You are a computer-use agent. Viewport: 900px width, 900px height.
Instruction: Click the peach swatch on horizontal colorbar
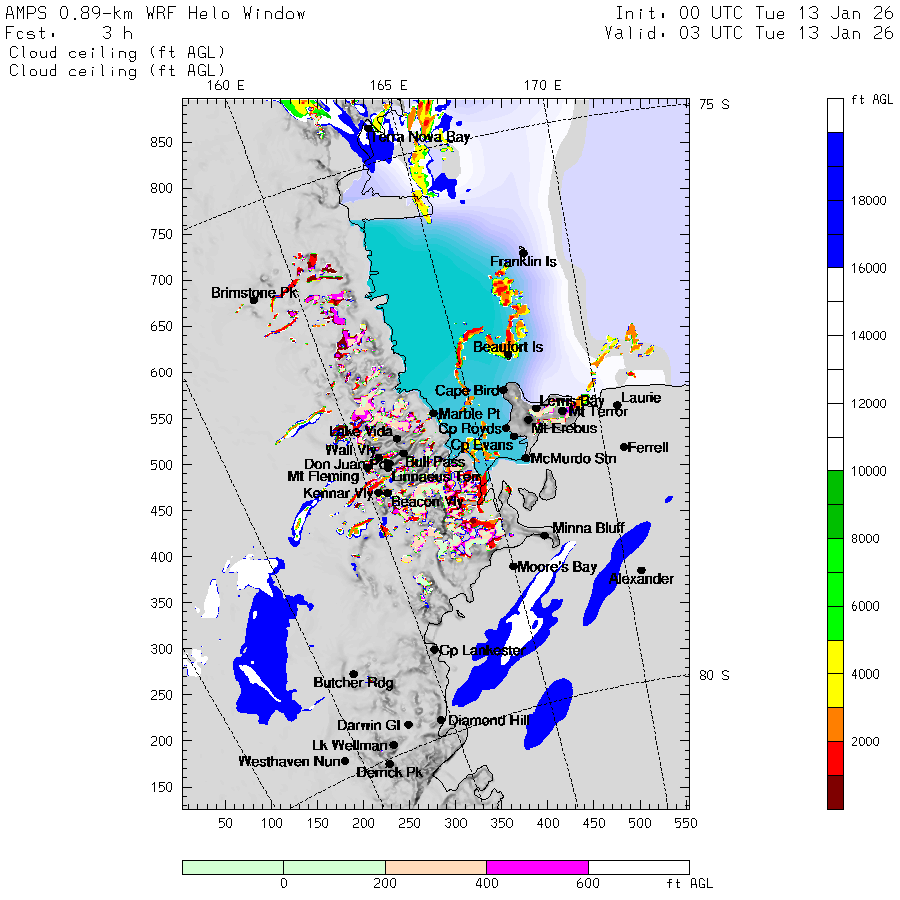[435, 867]
